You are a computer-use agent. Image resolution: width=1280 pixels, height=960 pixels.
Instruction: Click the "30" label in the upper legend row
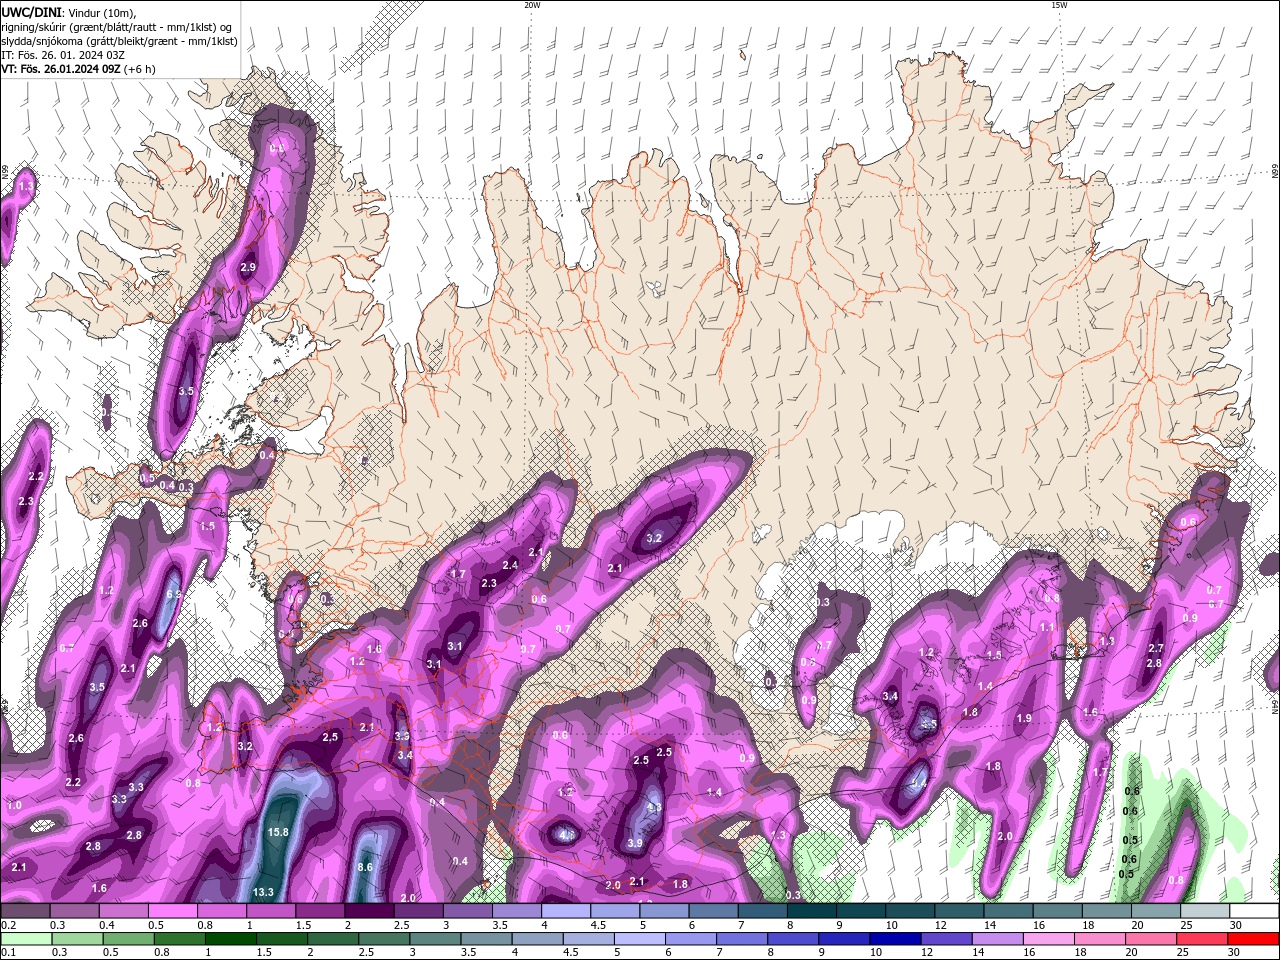tap(1236, 925)
